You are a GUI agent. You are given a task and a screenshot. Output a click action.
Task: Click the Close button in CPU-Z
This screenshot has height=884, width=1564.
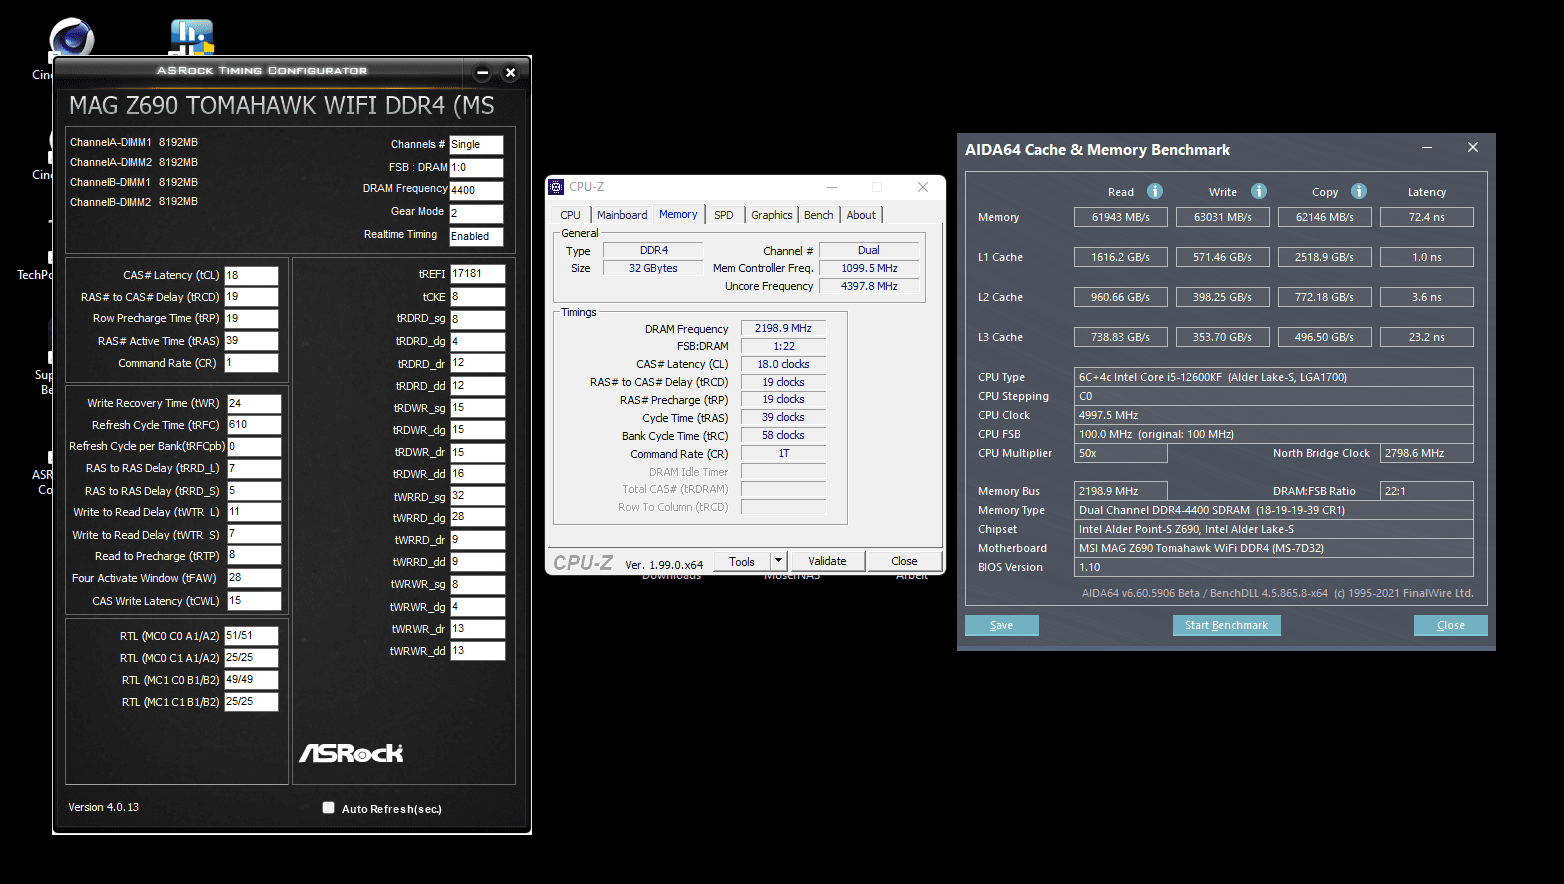point(904,561)
